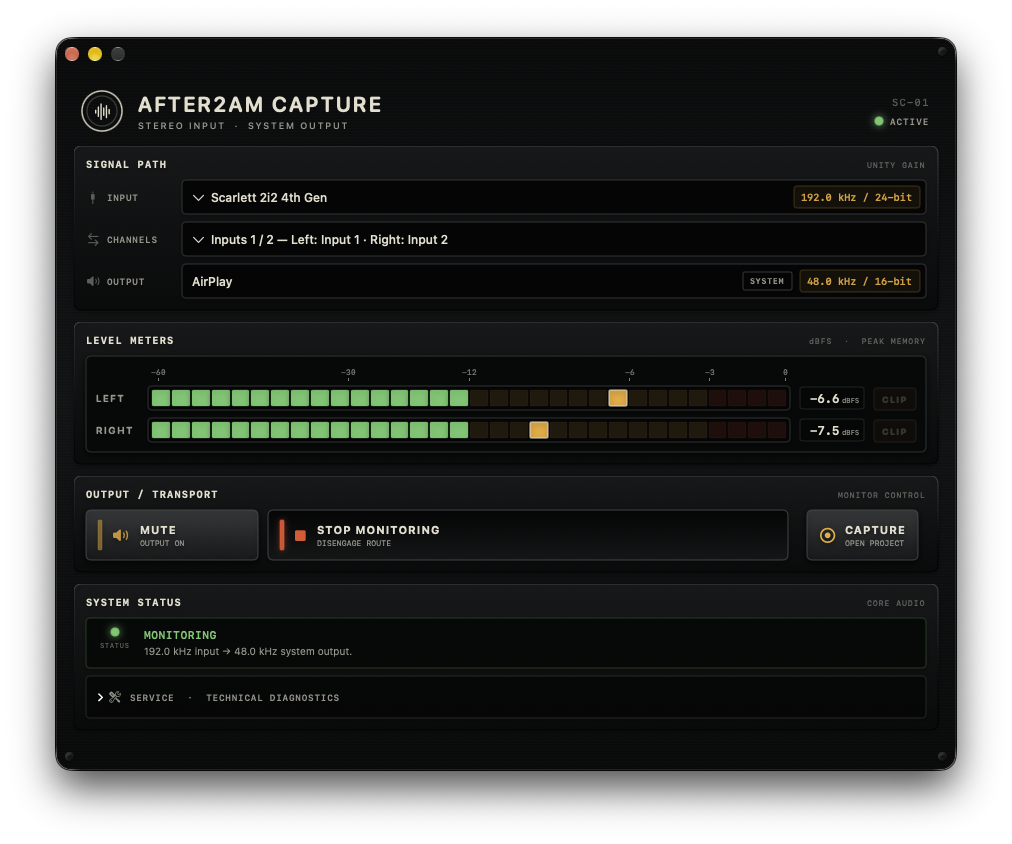Click Stop Monitoring to disengage route
This screenshot has width=1012, height=844.
[x=528, y=535]
